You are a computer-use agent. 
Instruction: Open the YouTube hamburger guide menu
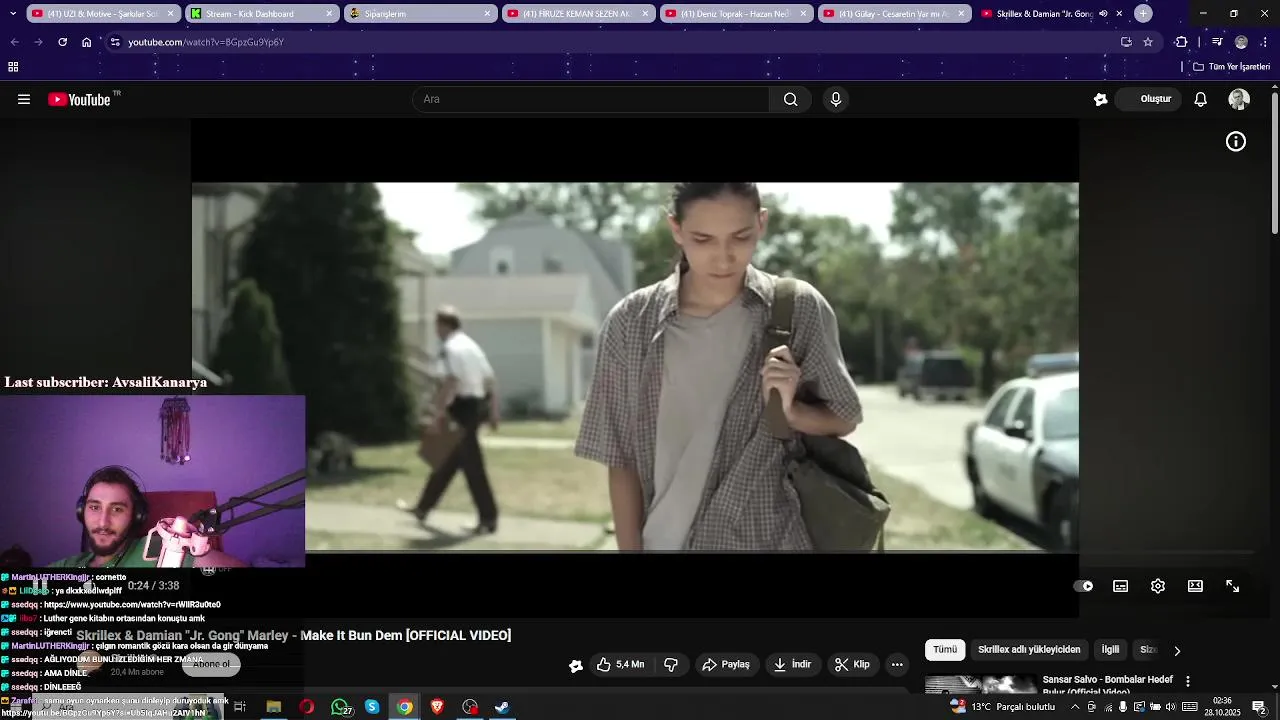click(x=24, y=99)
